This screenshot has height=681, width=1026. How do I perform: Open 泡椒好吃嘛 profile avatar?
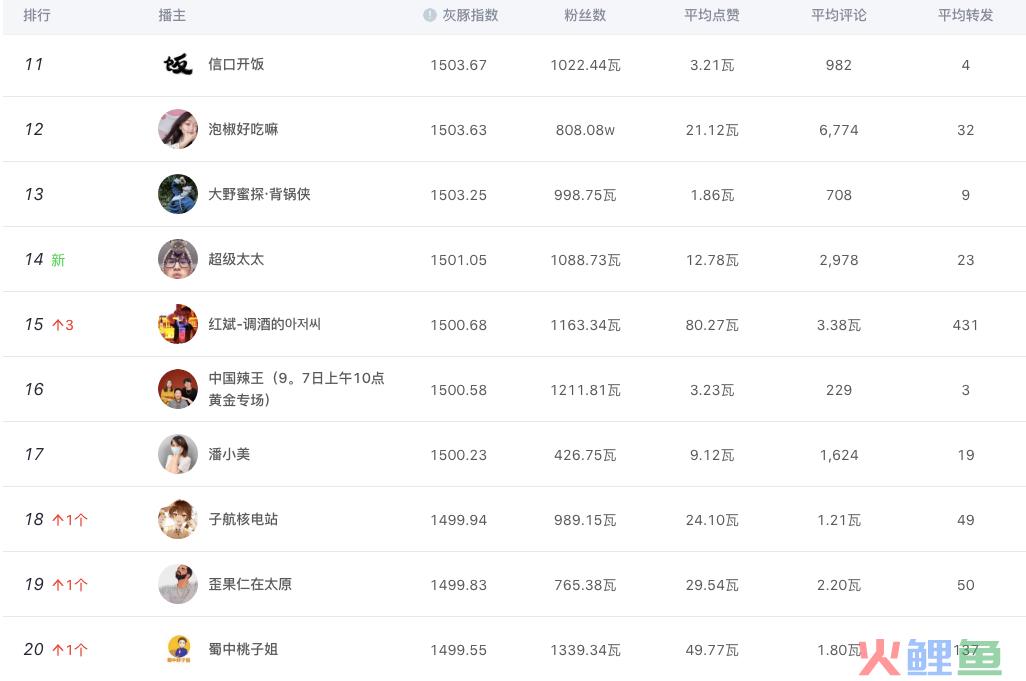[178, 129]
